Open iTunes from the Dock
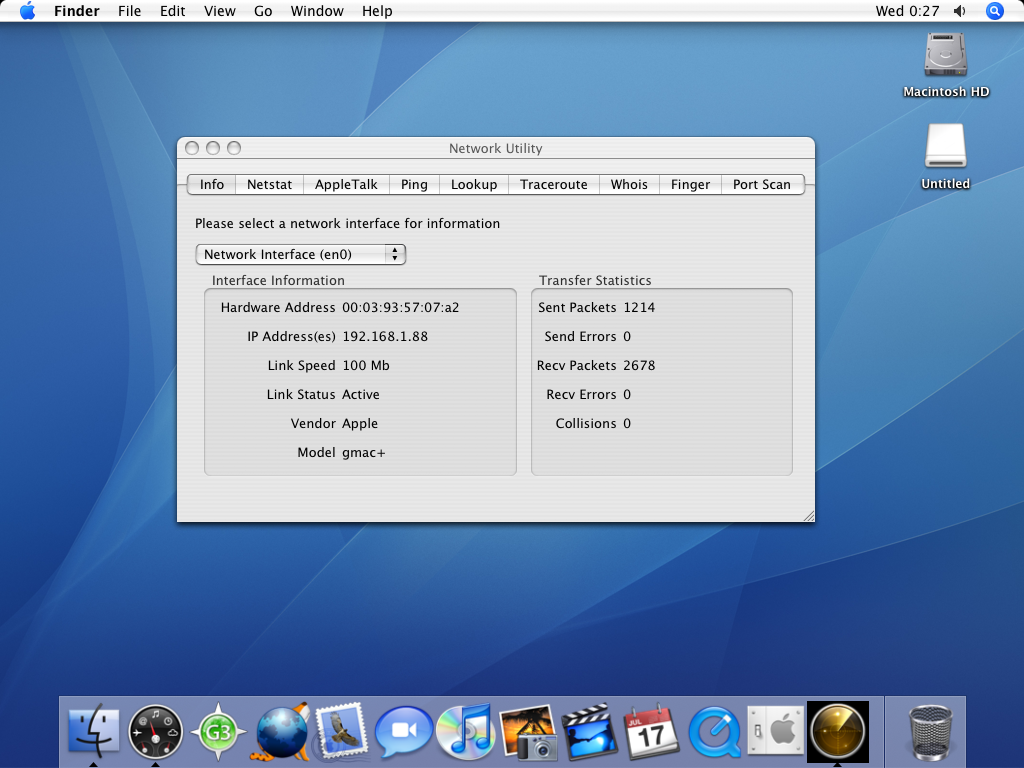Screen dimensions: 1024x768 click(464, 731)
